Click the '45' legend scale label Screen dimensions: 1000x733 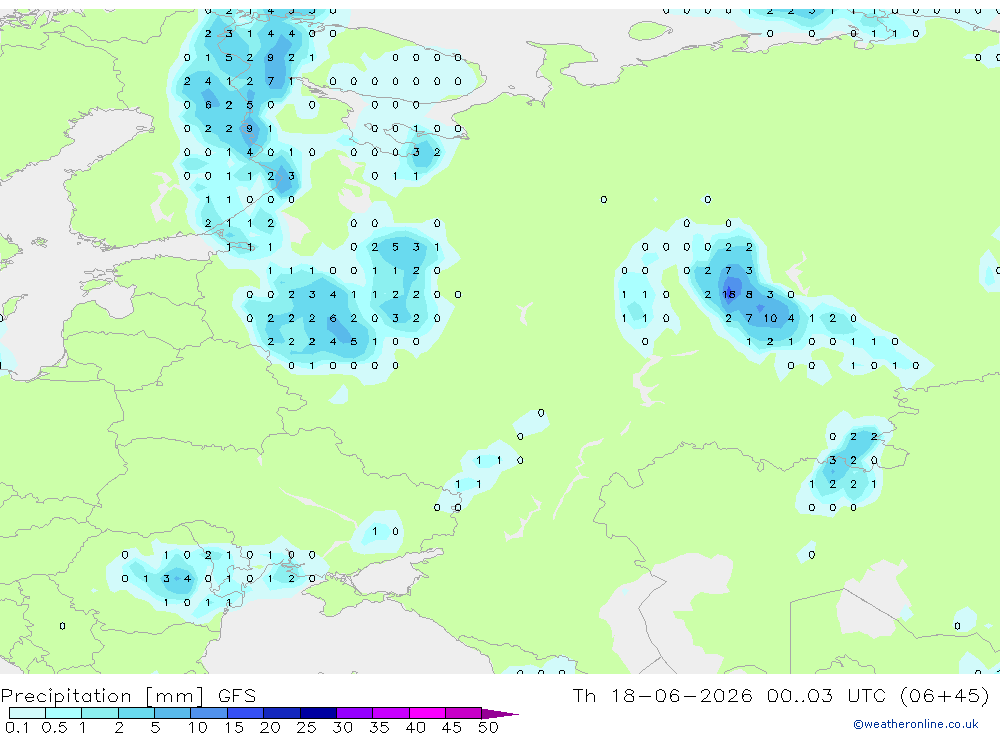(x=452, y=727)
